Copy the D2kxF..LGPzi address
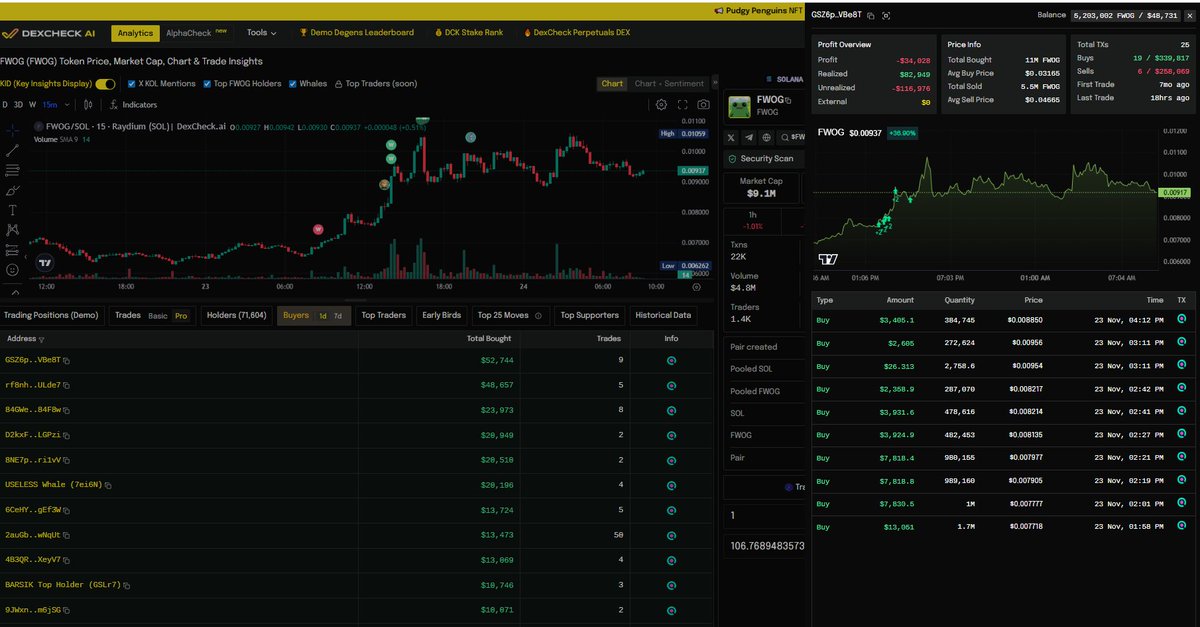The height and width of the screenshot is (627, 1200). pos(67,435)
